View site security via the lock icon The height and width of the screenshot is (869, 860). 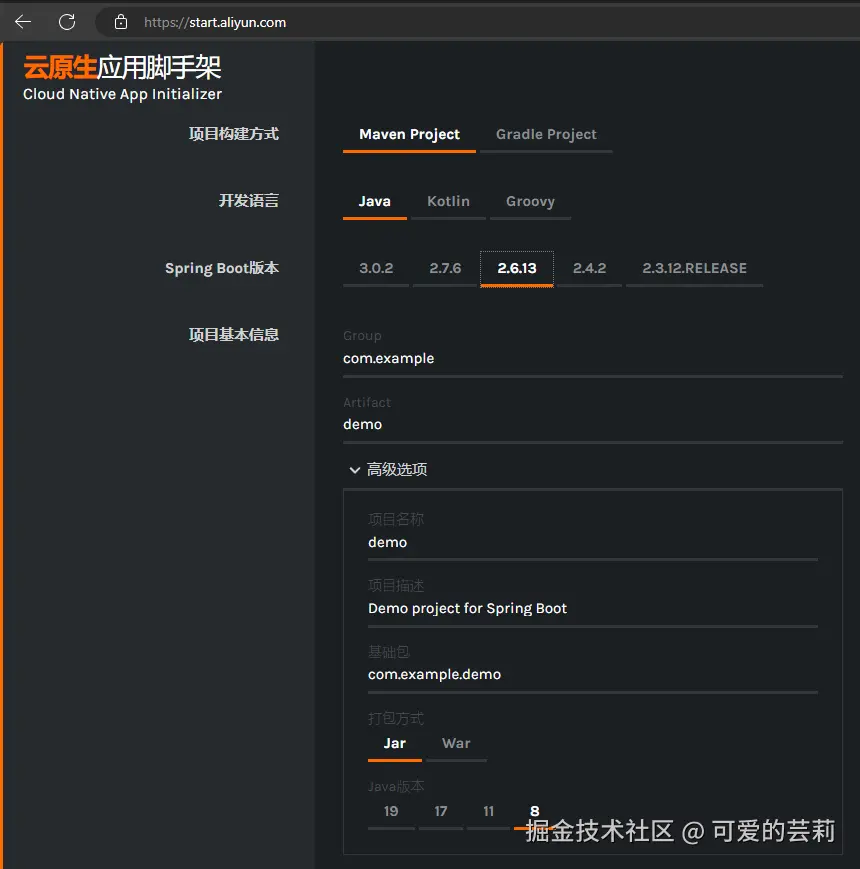click(121, 22)
